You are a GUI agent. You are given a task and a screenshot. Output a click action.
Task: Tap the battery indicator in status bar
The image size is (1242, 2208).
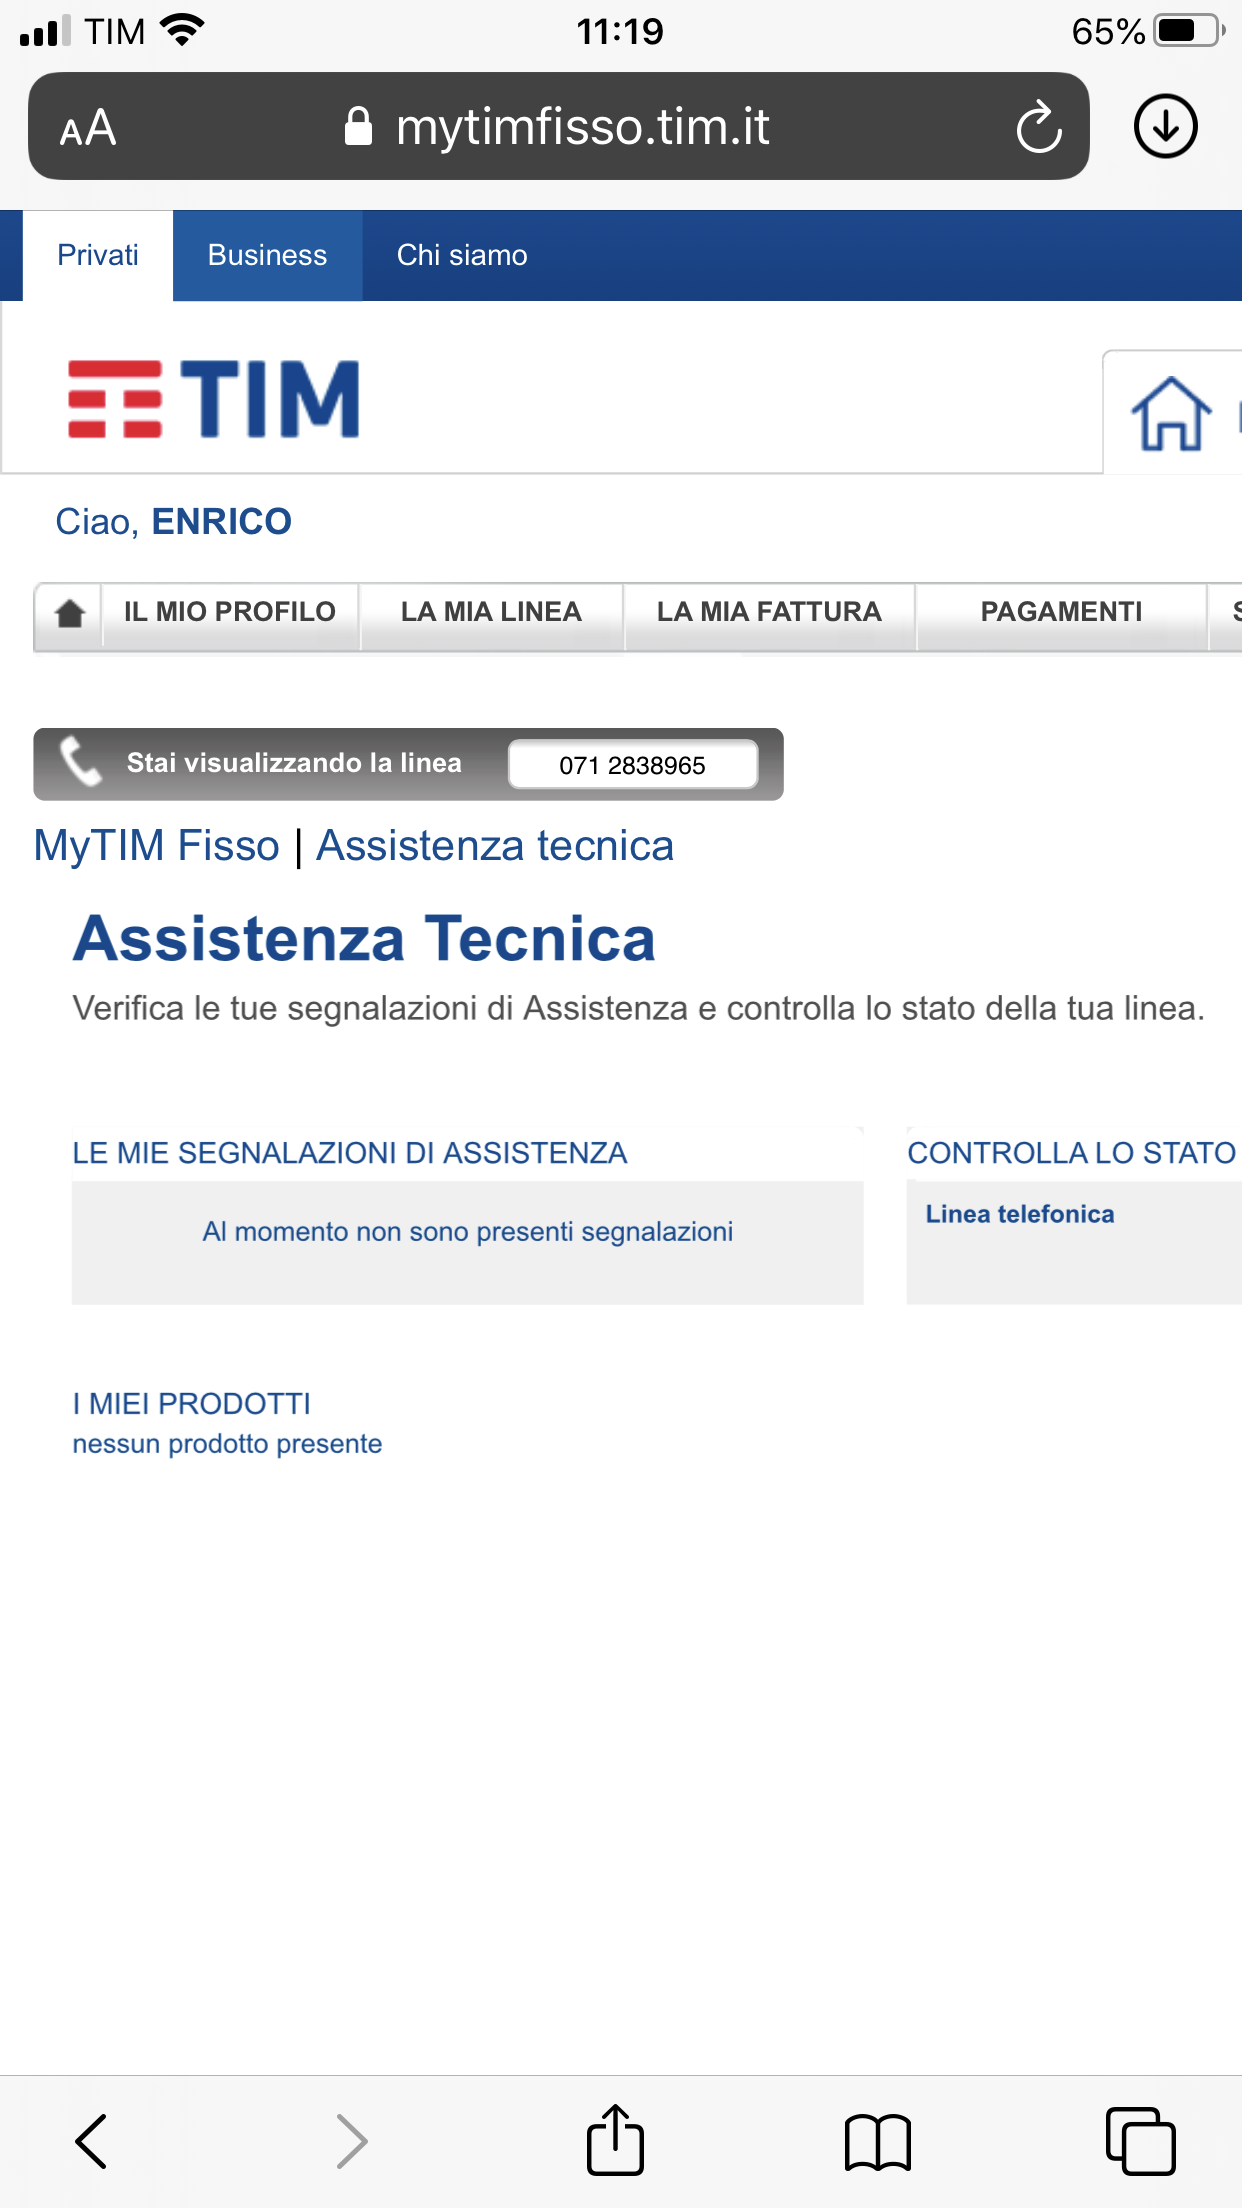[x=1188, y=31]
